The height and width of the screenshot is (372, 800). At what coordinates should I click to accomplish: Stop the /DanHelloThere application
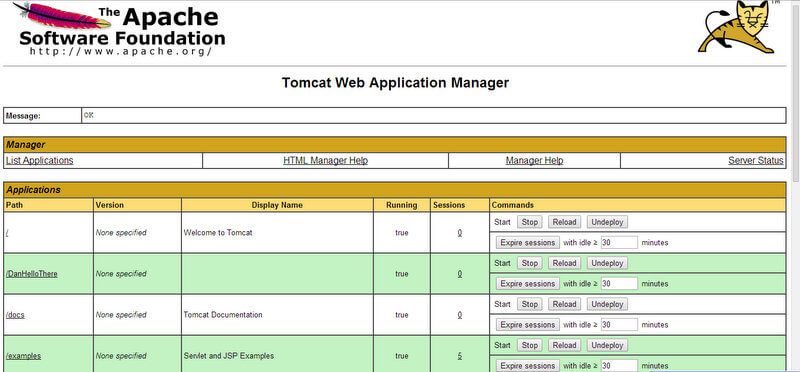(530, 263)
